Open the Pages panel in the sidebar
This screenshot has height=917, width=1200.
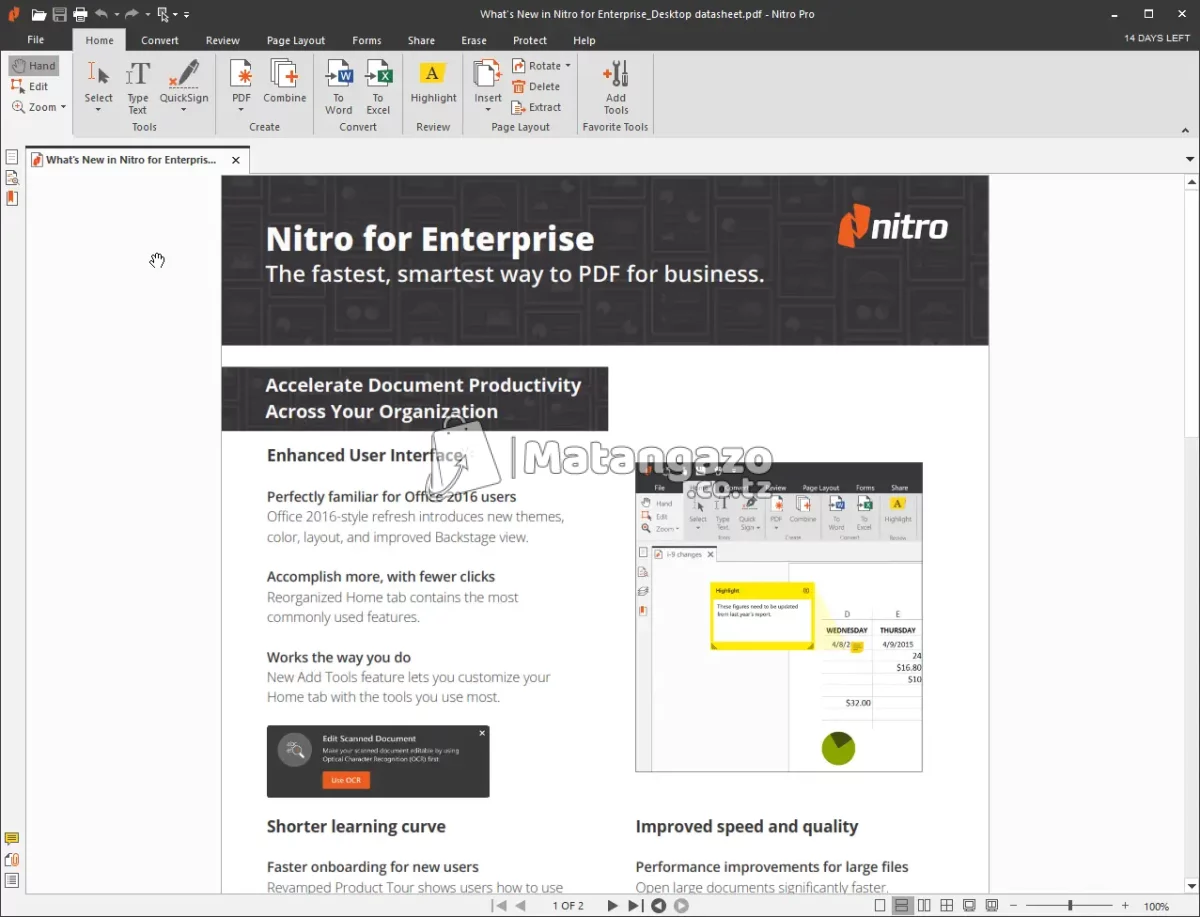pyautogui.click(x=13, y=157)
